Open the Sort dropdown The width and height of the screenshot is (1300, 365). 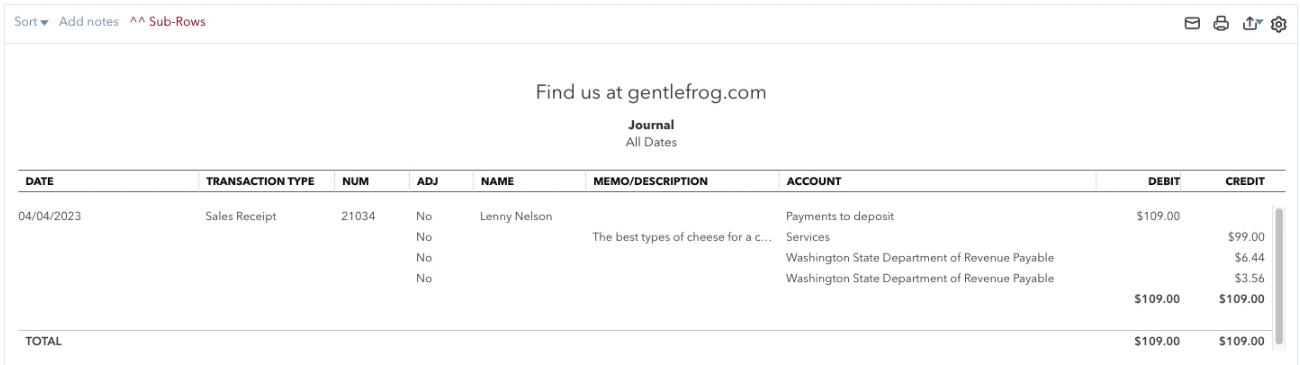pos(31,22)
